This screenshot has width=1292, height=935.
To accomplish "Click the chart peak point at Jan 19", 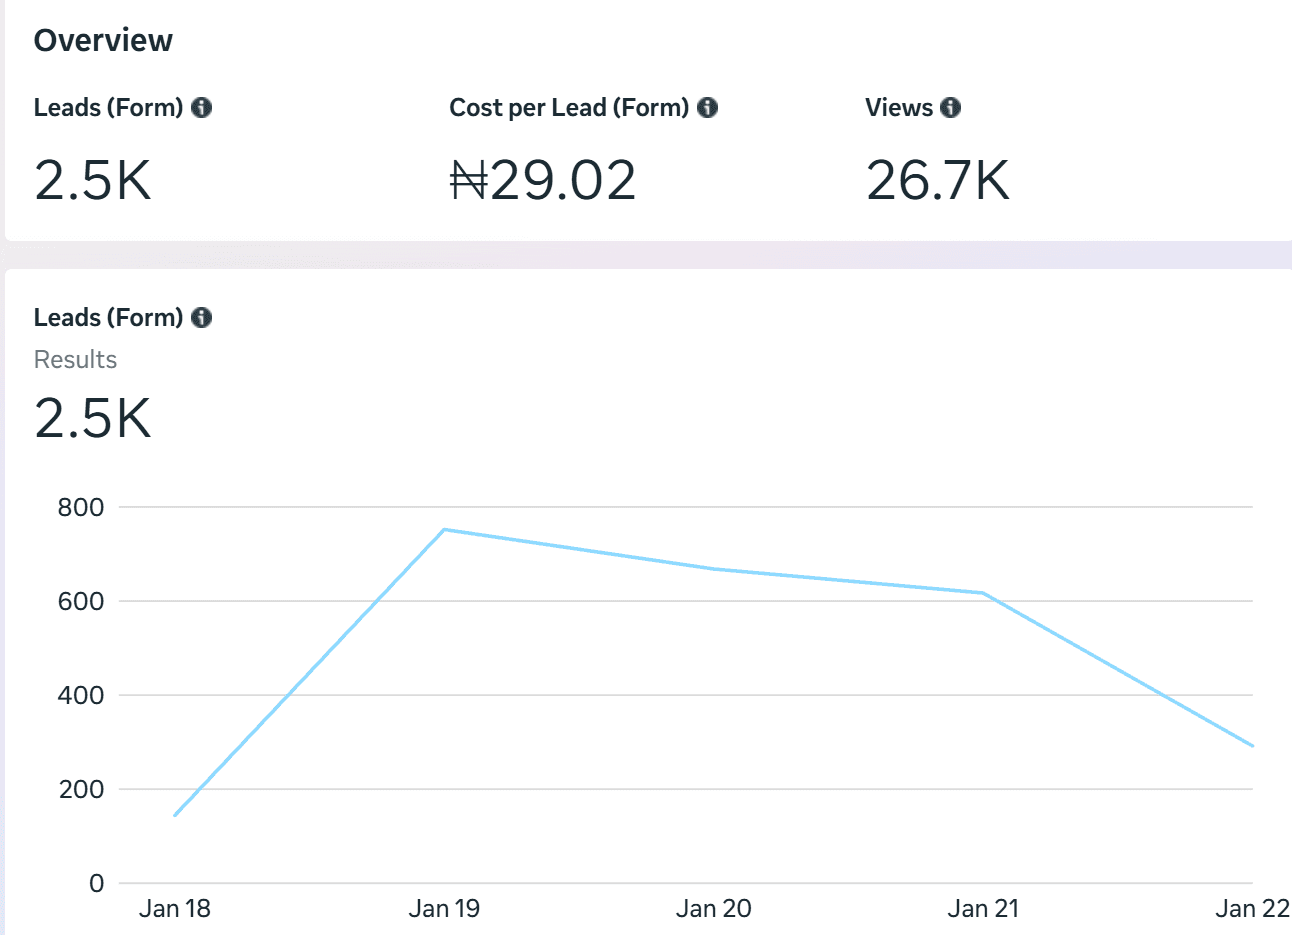I will coord(444,529).
